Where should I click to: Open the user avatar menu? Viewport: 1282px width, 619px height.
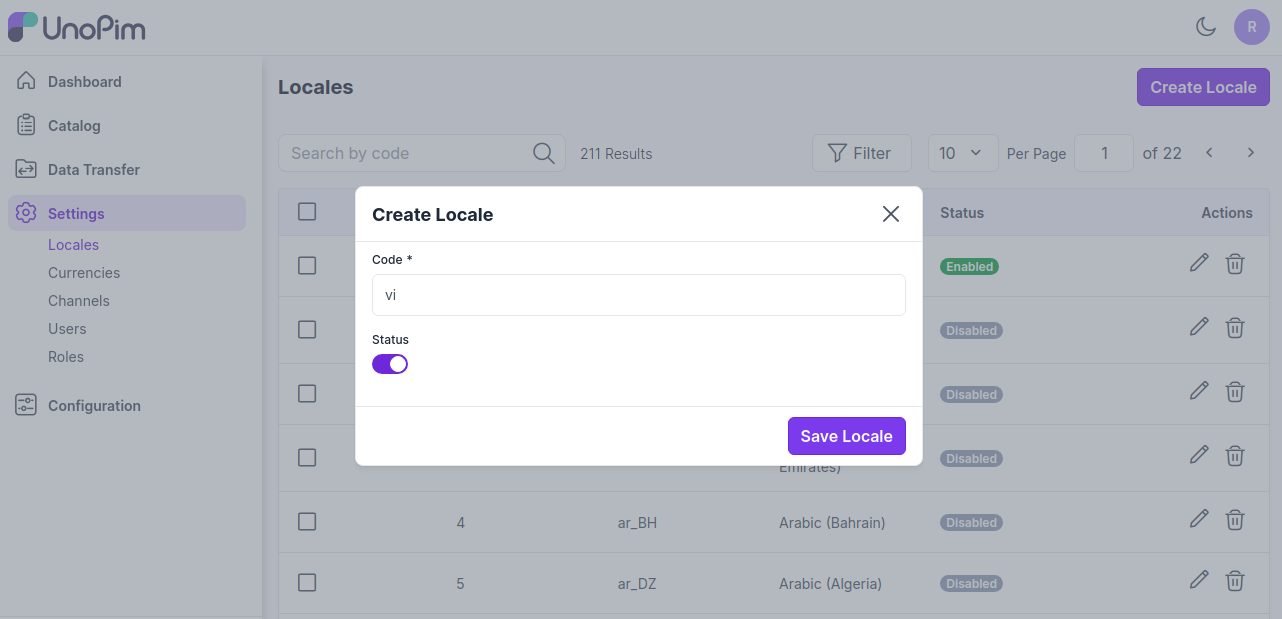point(1251,27)
